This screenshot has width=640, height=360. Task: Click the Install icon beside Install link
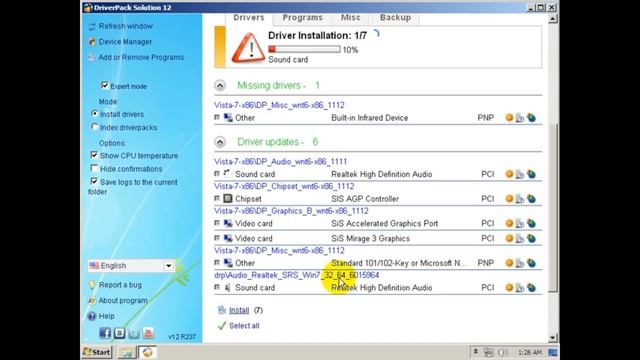[x=222, y=310]
